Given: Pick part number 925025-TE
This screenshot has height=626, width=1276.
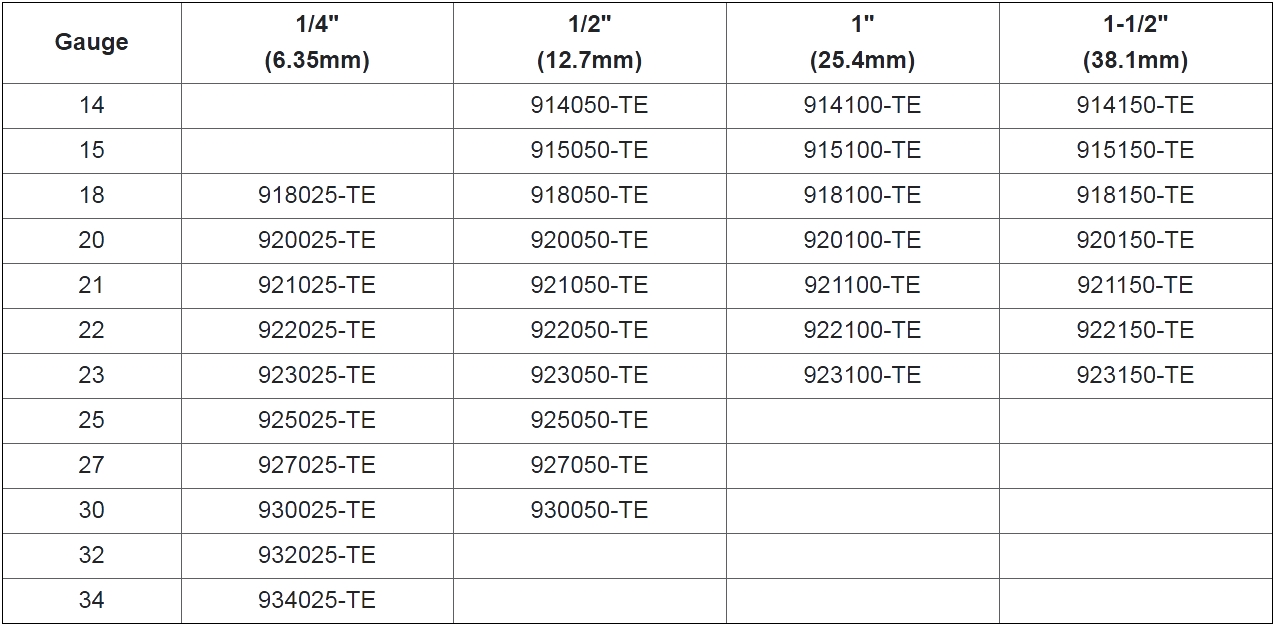Looking at the screenshot, I should tap(317, 420).
